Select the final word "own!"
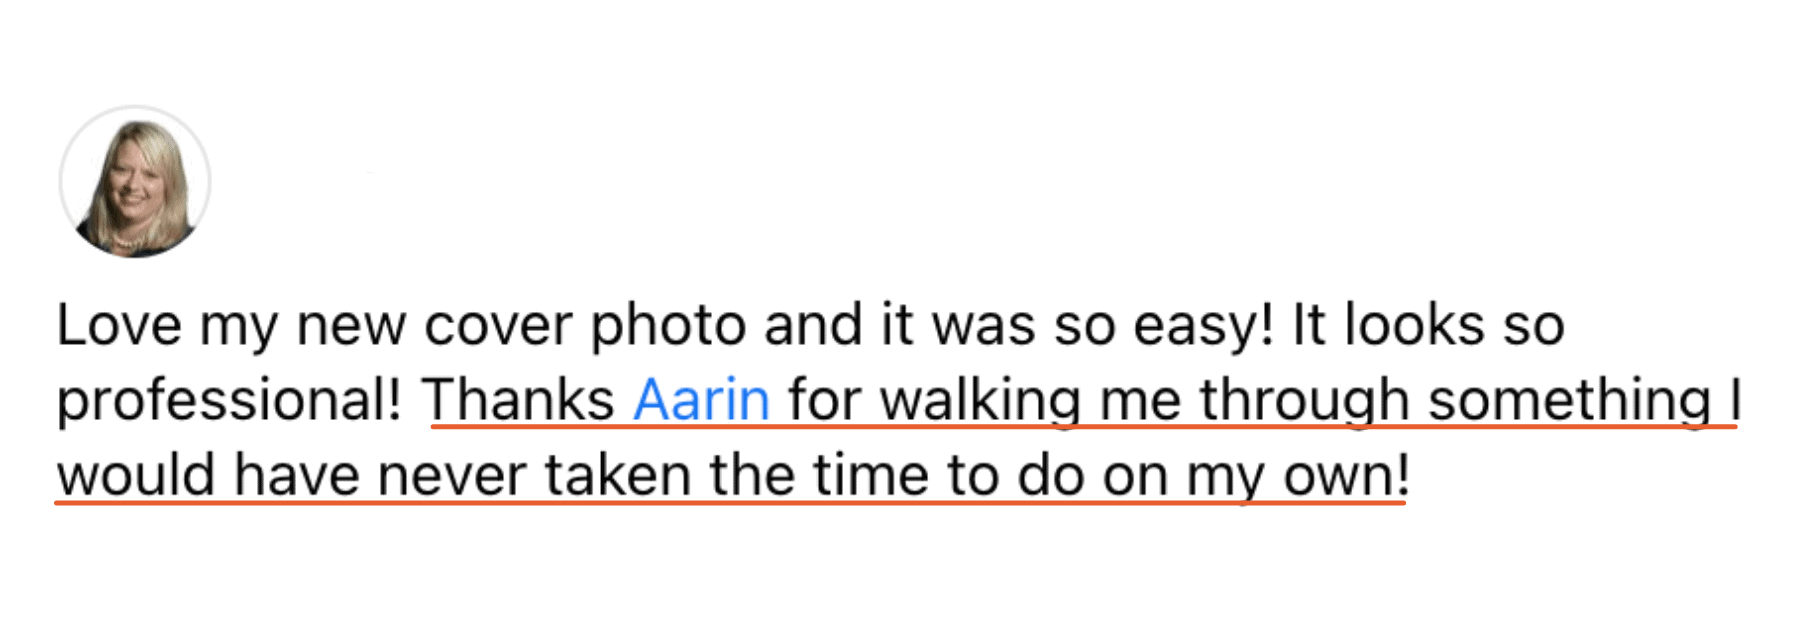Image resolution: width=1800 pixels, height=624 pixels. [1346, 476]
